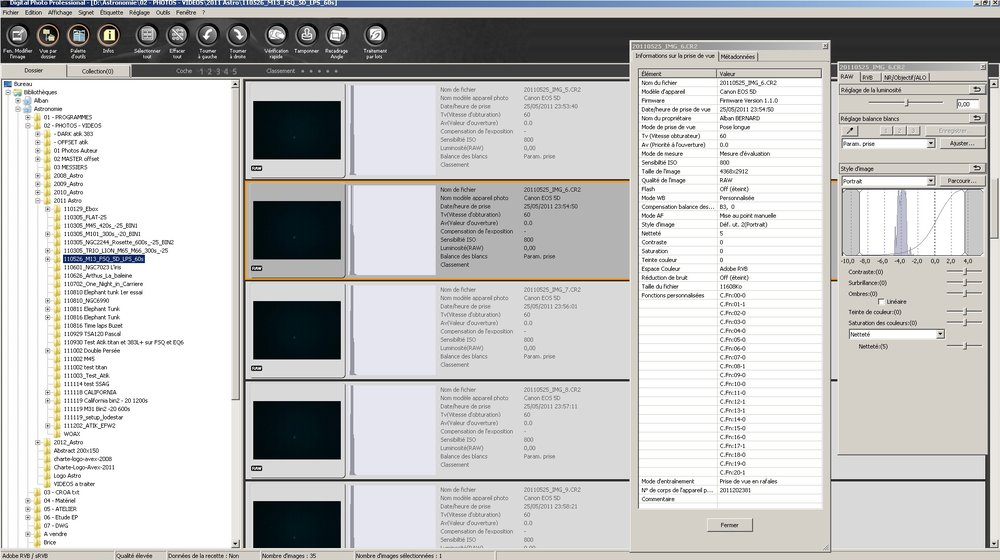Open the Réglage menu
1000x560 pixels.
139,12
